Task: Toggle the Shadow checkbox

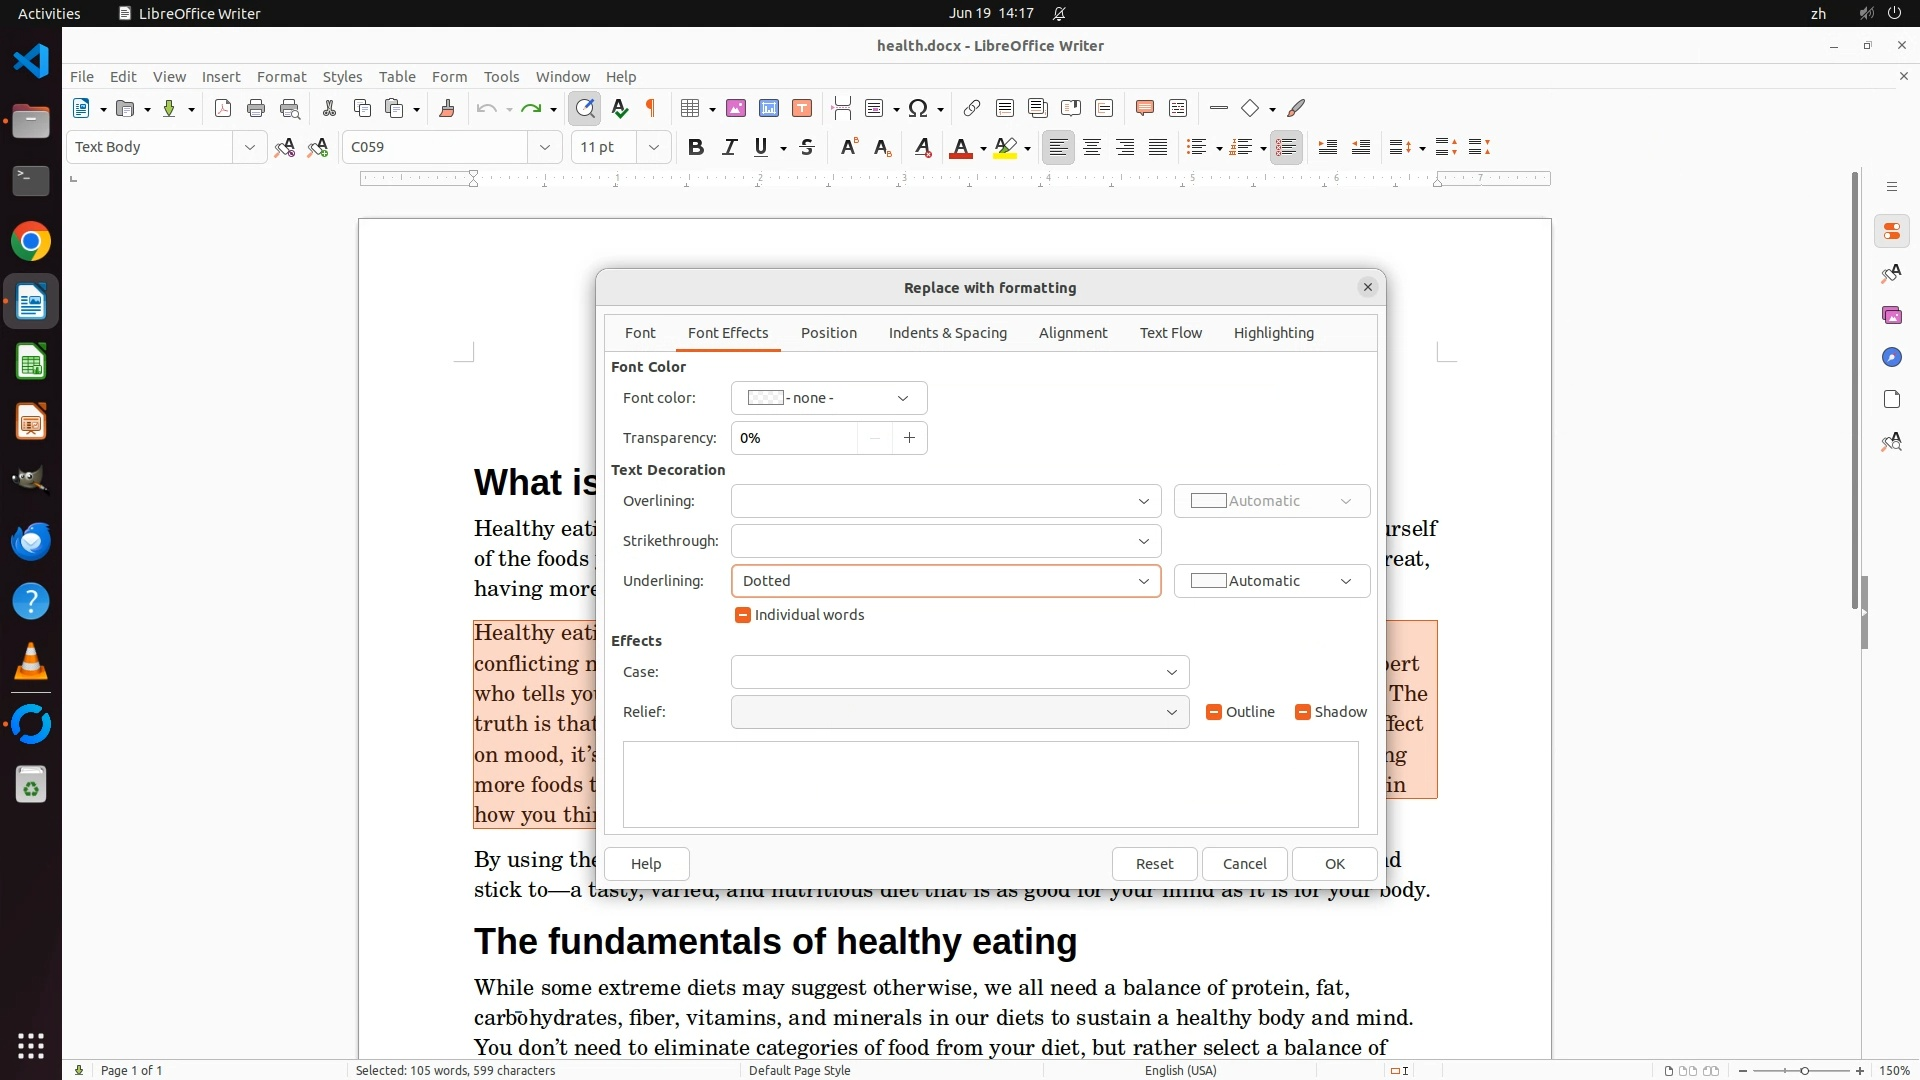Action: (1302, 712)
